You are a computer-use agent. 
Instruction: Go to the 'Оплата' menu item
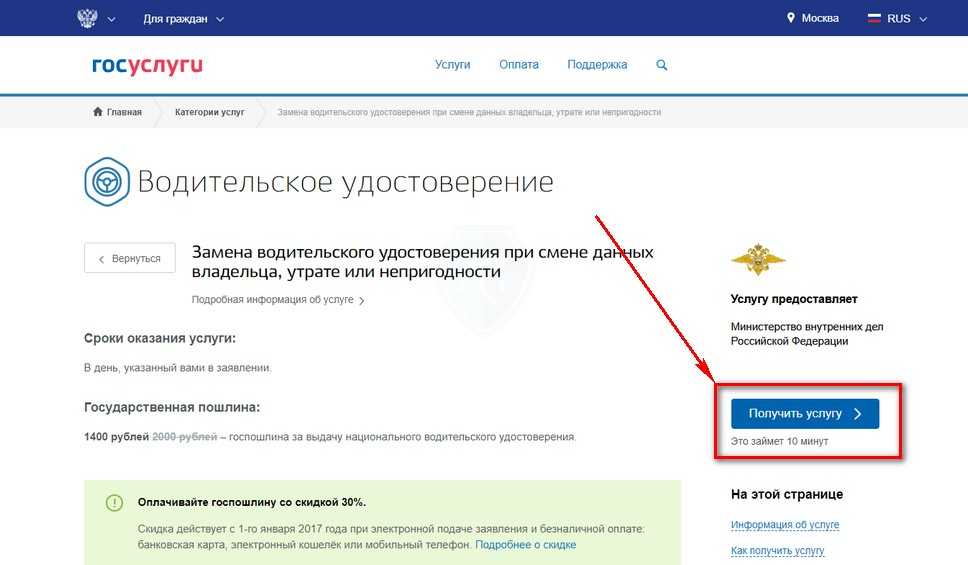[519, 65]
